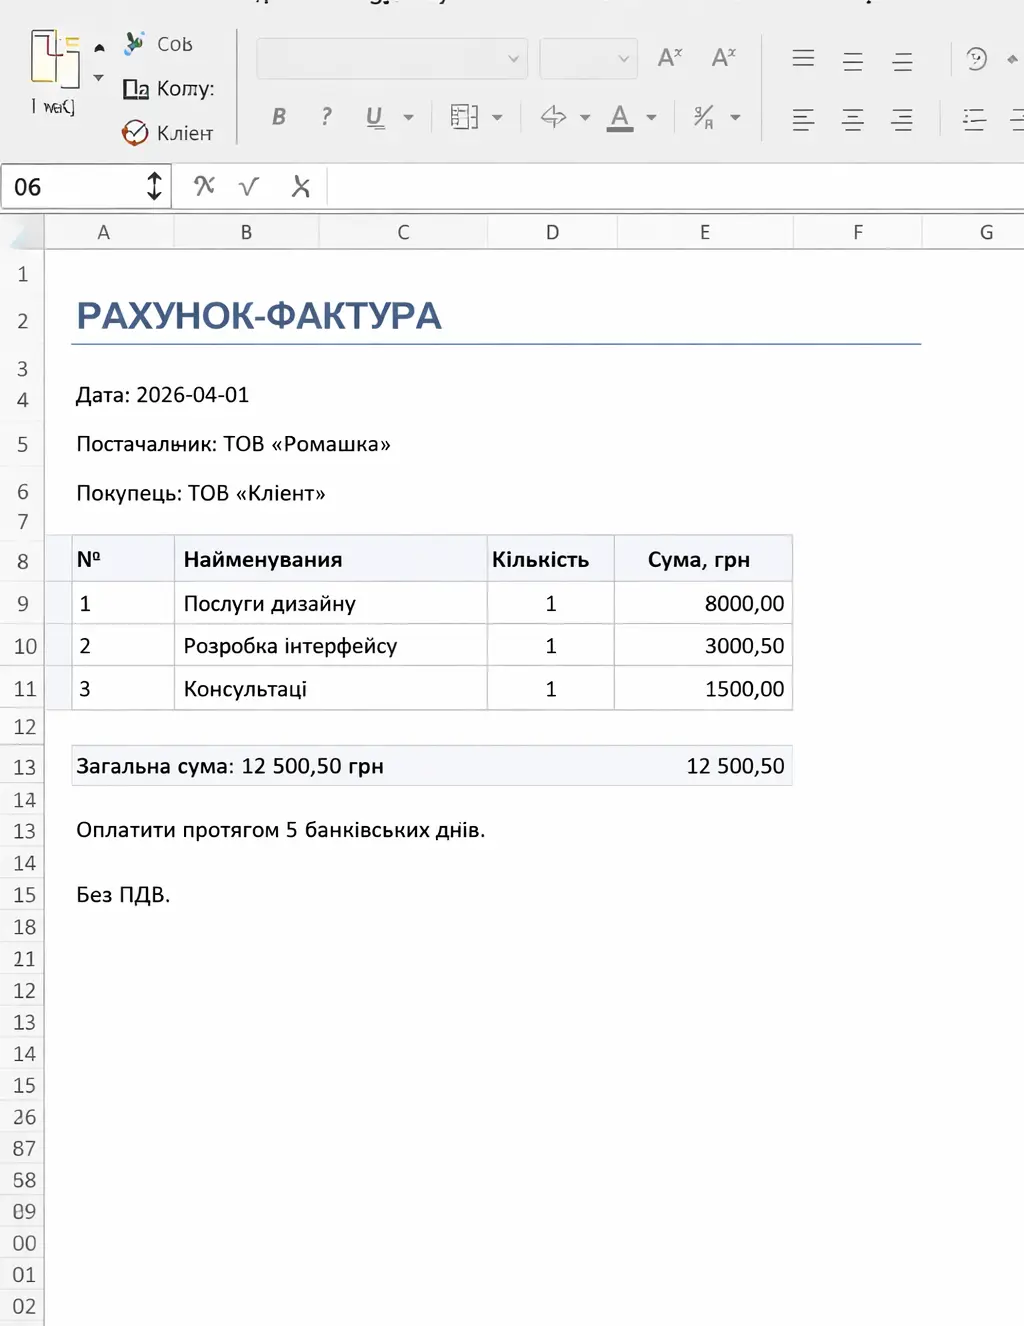Expand the underline style dropdown arrow
This screenshot has height=1326, width=1024.
pyautogui.click(x=409, y=118)
